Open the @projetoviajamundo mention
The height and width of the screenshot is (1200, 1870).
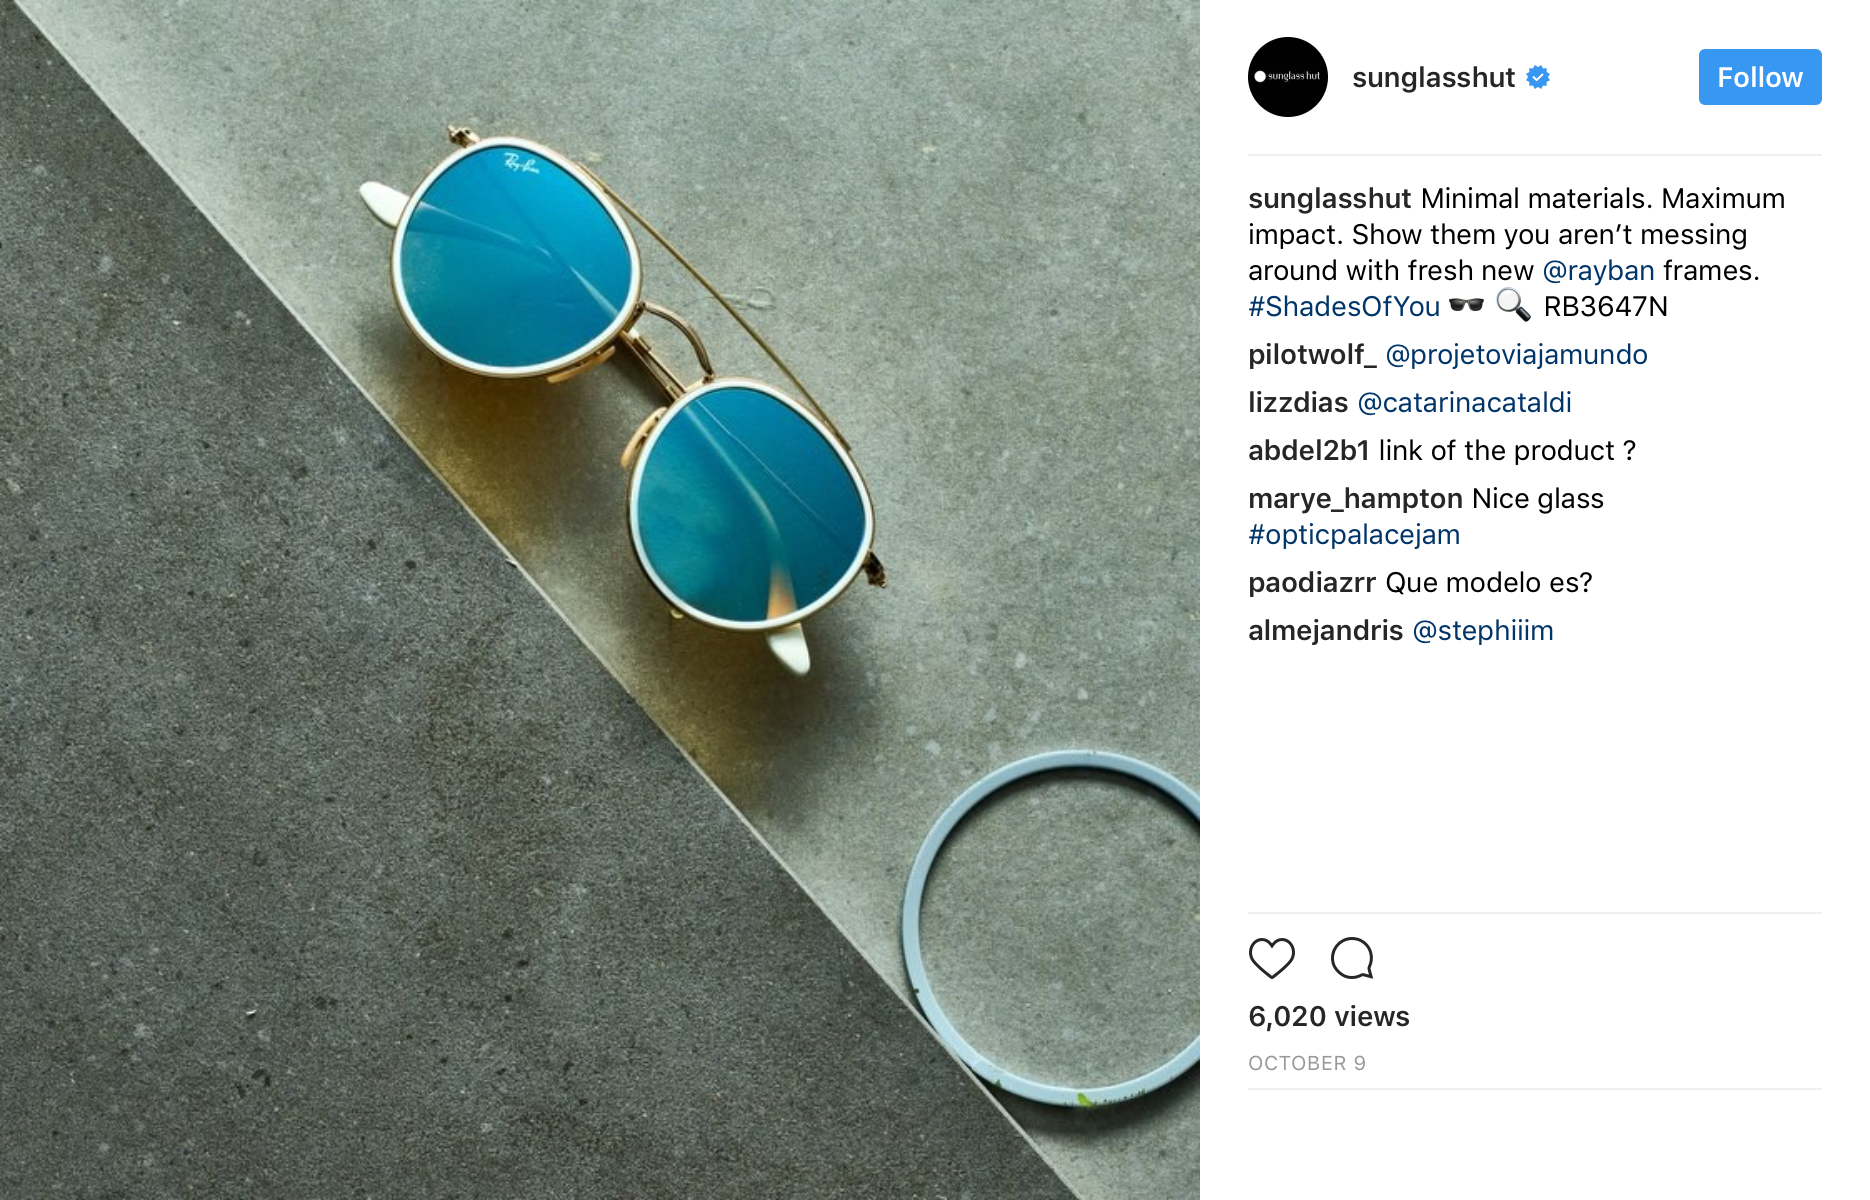coord(1517,354)
